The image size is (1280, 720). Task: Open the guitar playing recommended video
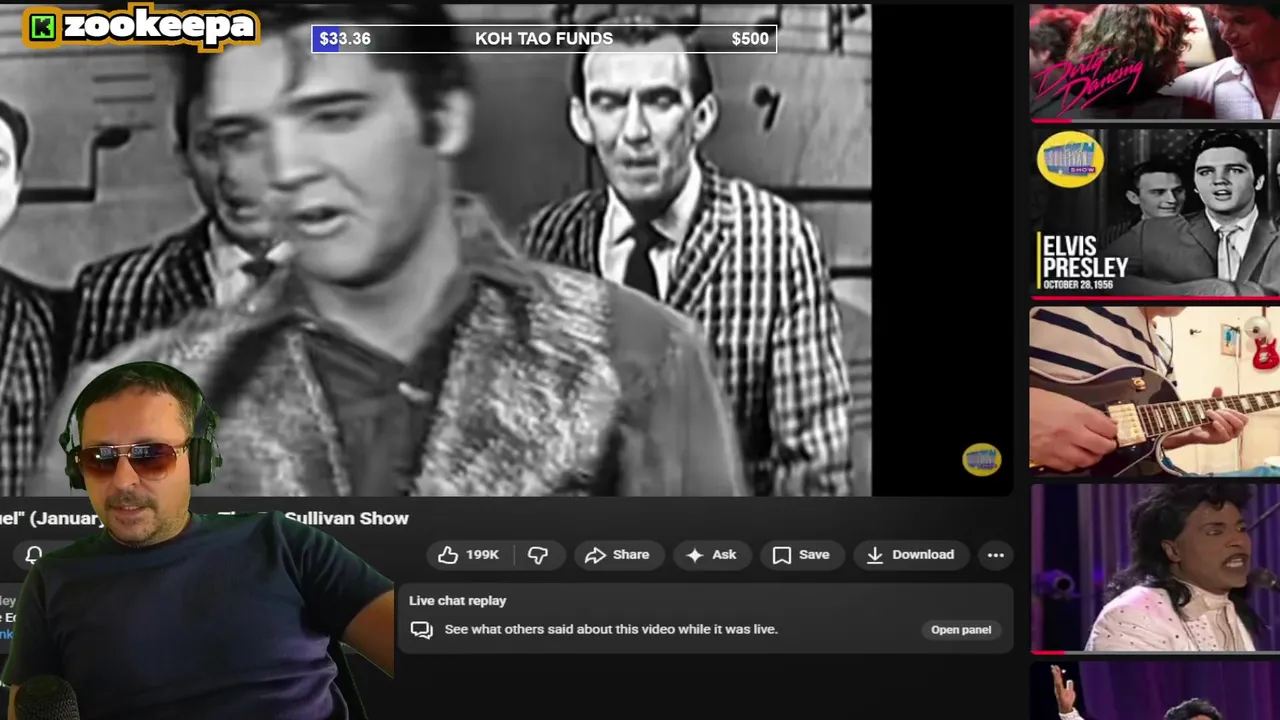pyautogui.click(x=1155, y=390)
